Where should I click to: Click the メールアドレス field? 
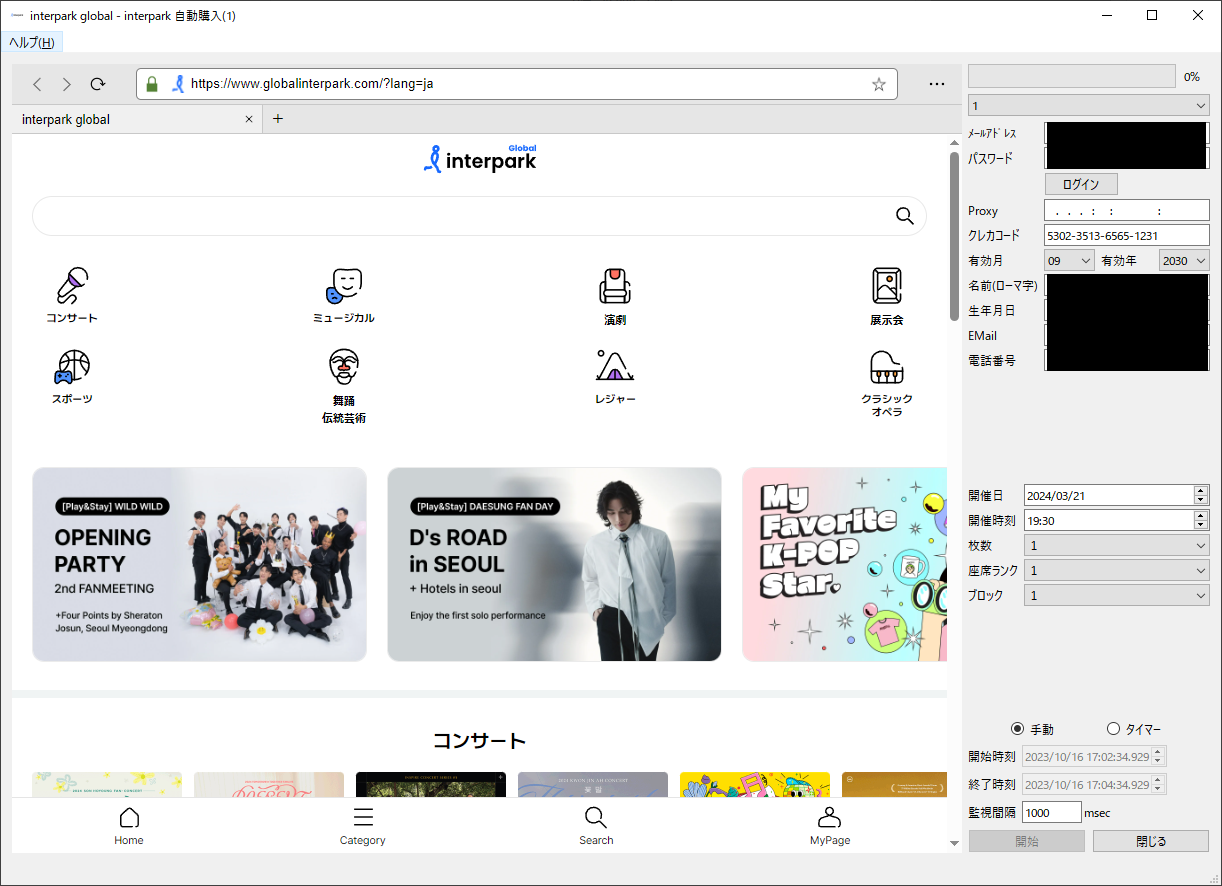click(x=1127, y=133)
